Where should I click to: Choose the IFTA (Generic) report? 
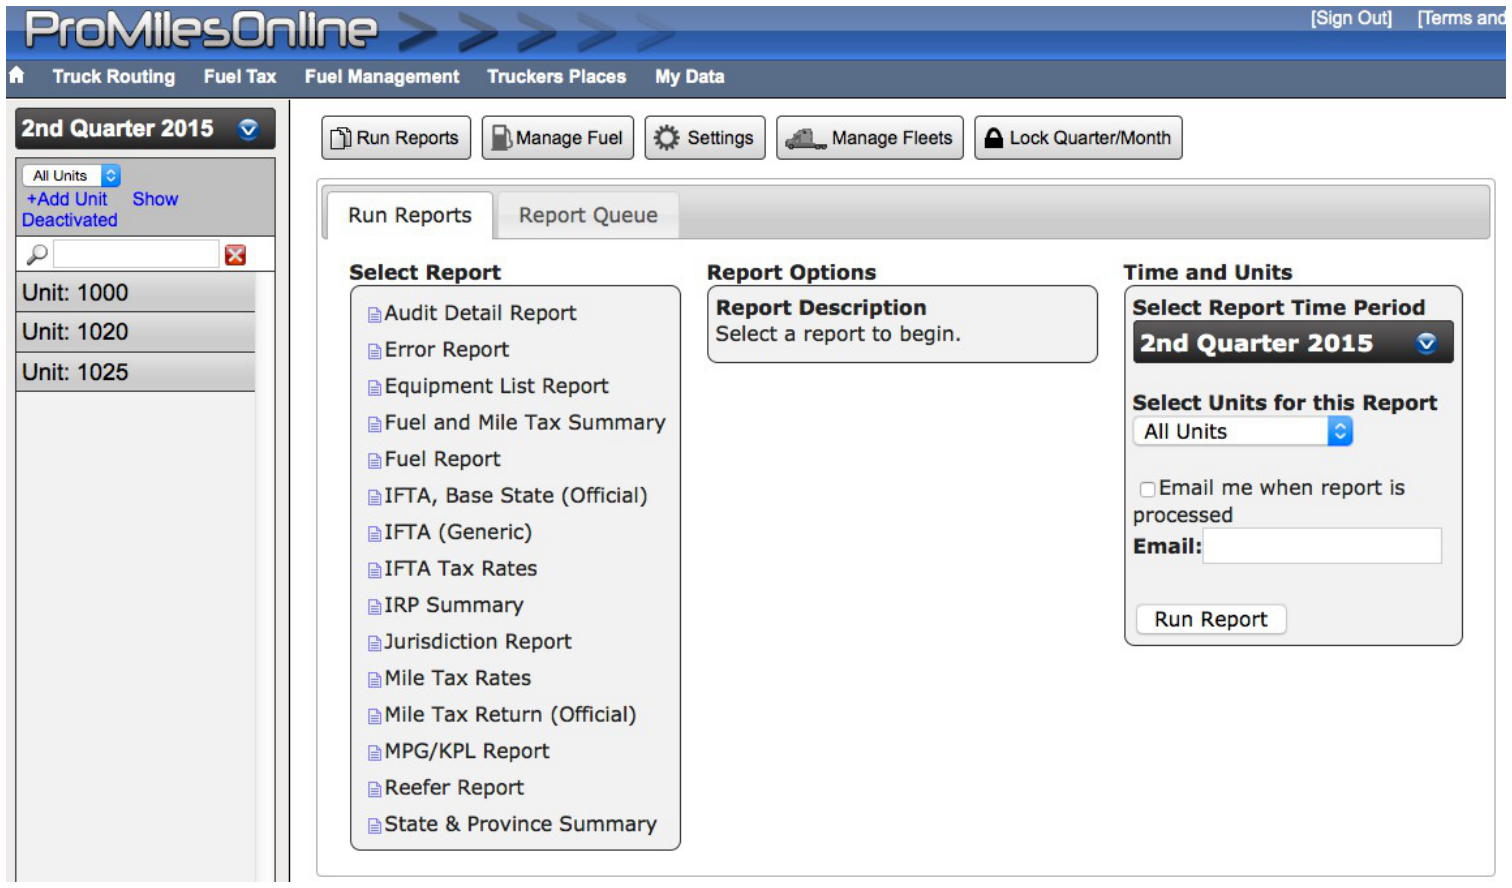pos(458,532)
